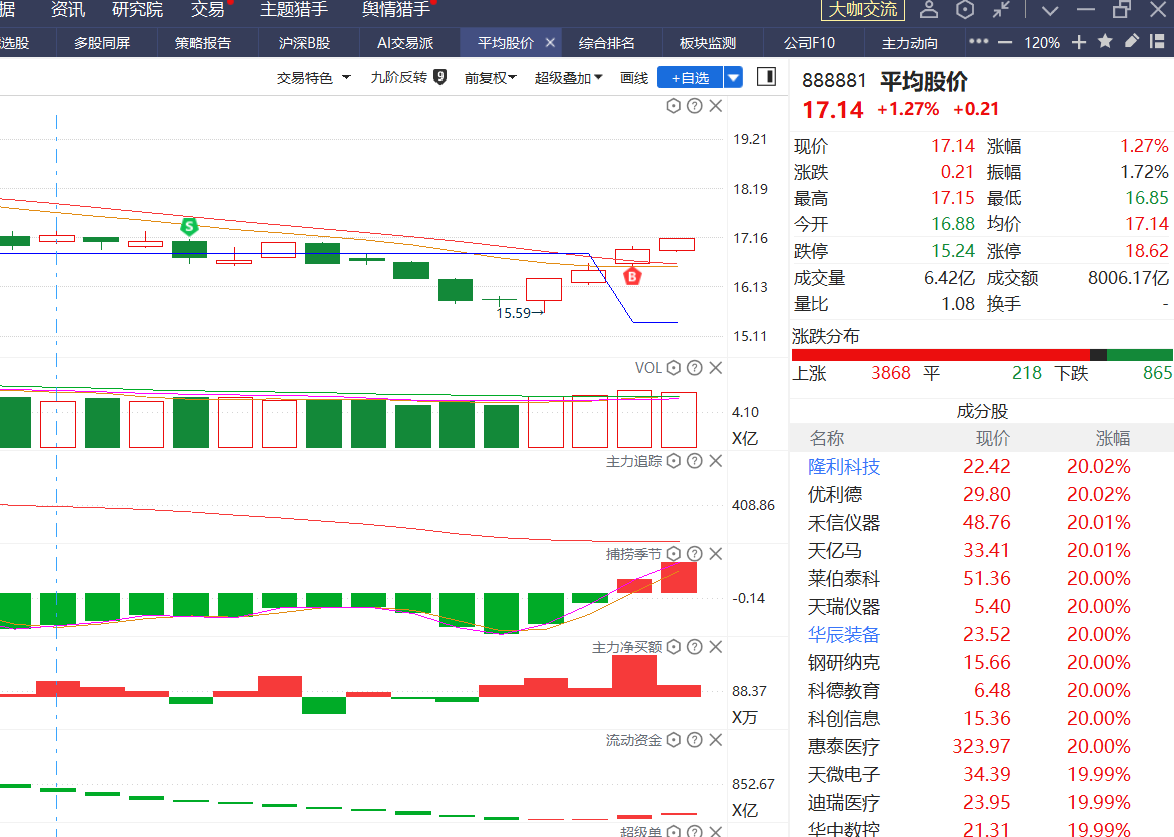Open 主力净买额 indicator settings
The height and width of the screenshot is (837, 1174).
point(673,646)
